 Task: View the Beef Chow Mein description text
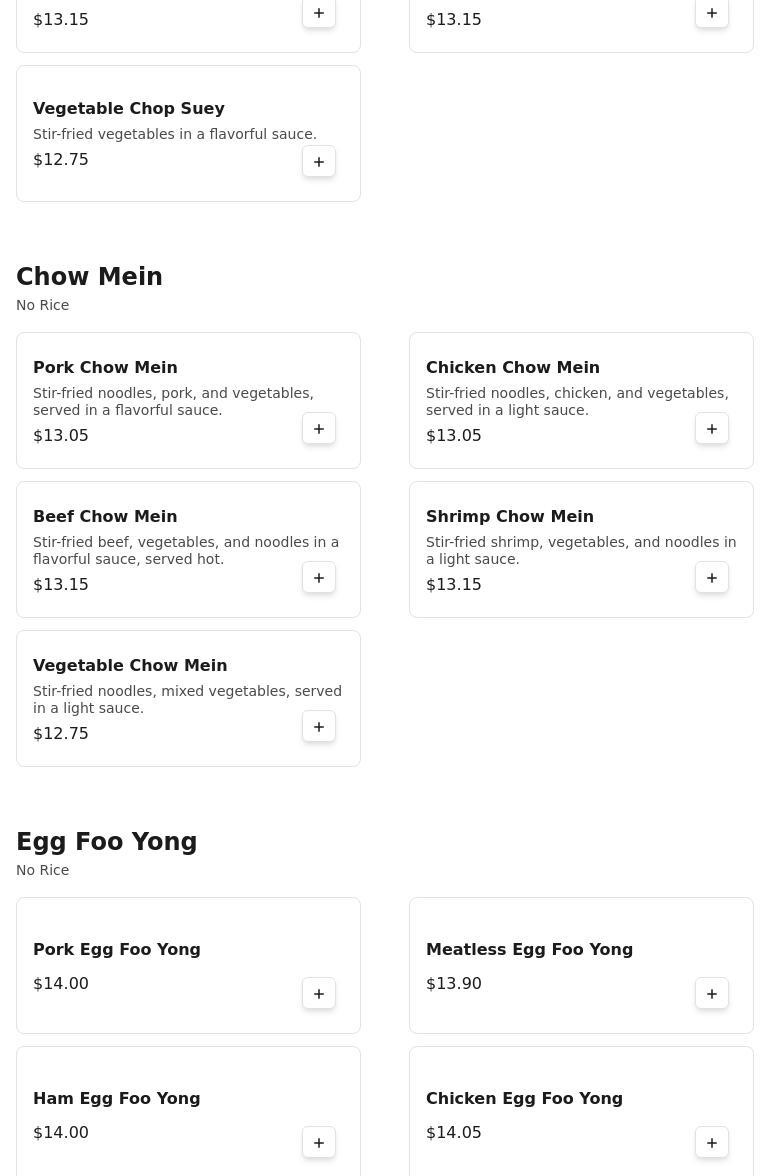click(x=186, y=550)
